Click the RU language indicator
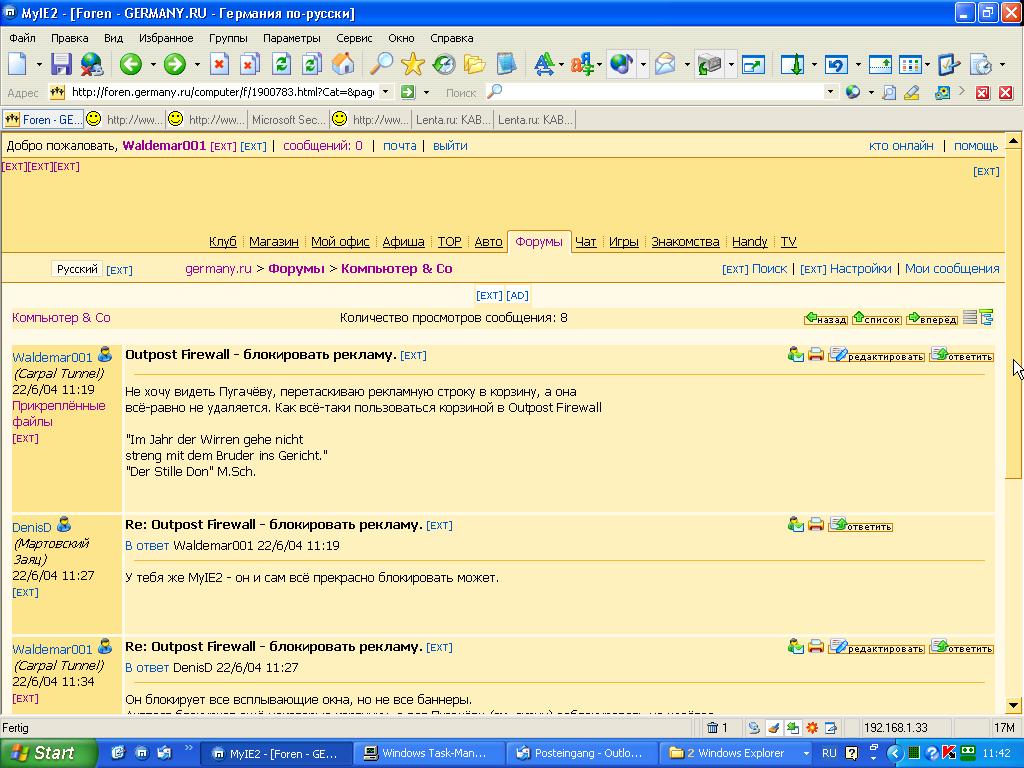This screenshot has width=1024, height=768. click(829, 753)
